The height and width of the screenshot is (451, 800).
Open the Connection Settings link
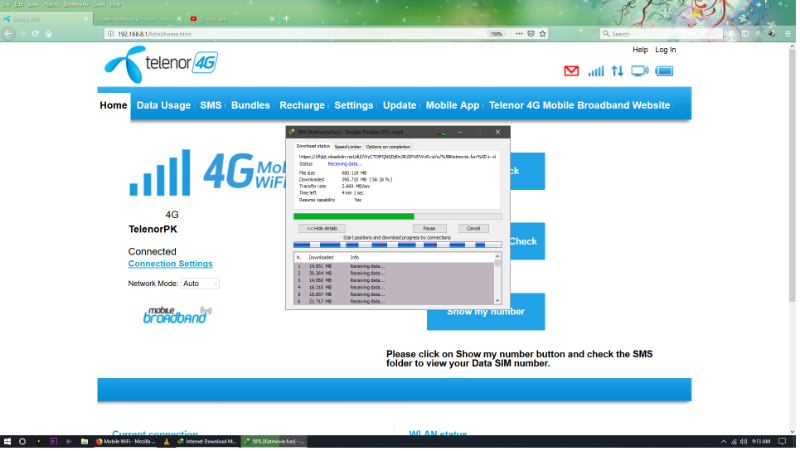pos(171,265)
